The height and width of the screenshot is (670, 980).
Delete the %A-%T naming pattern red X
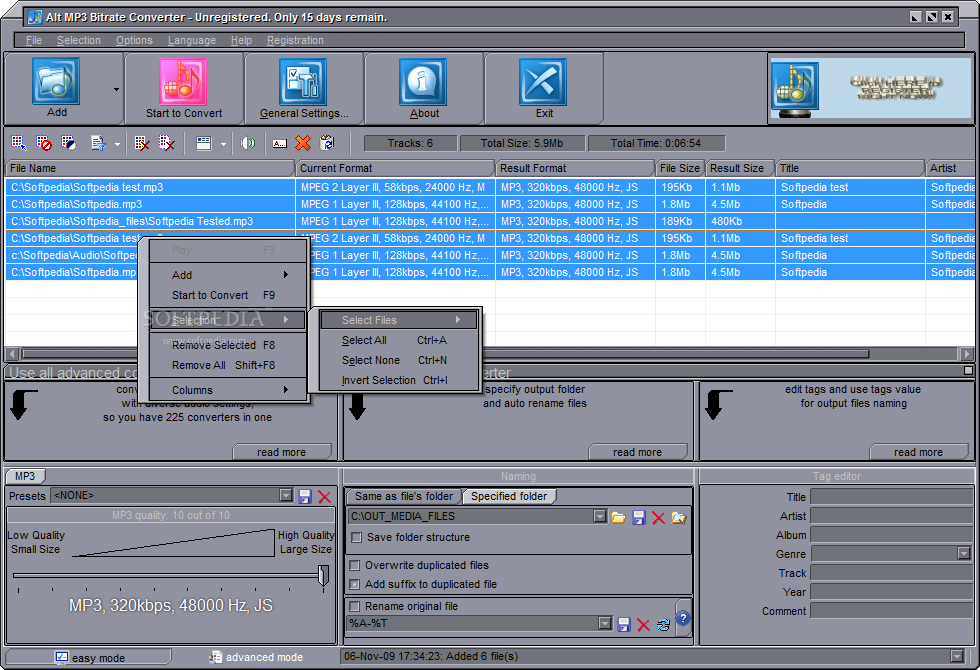click(643, 624)
